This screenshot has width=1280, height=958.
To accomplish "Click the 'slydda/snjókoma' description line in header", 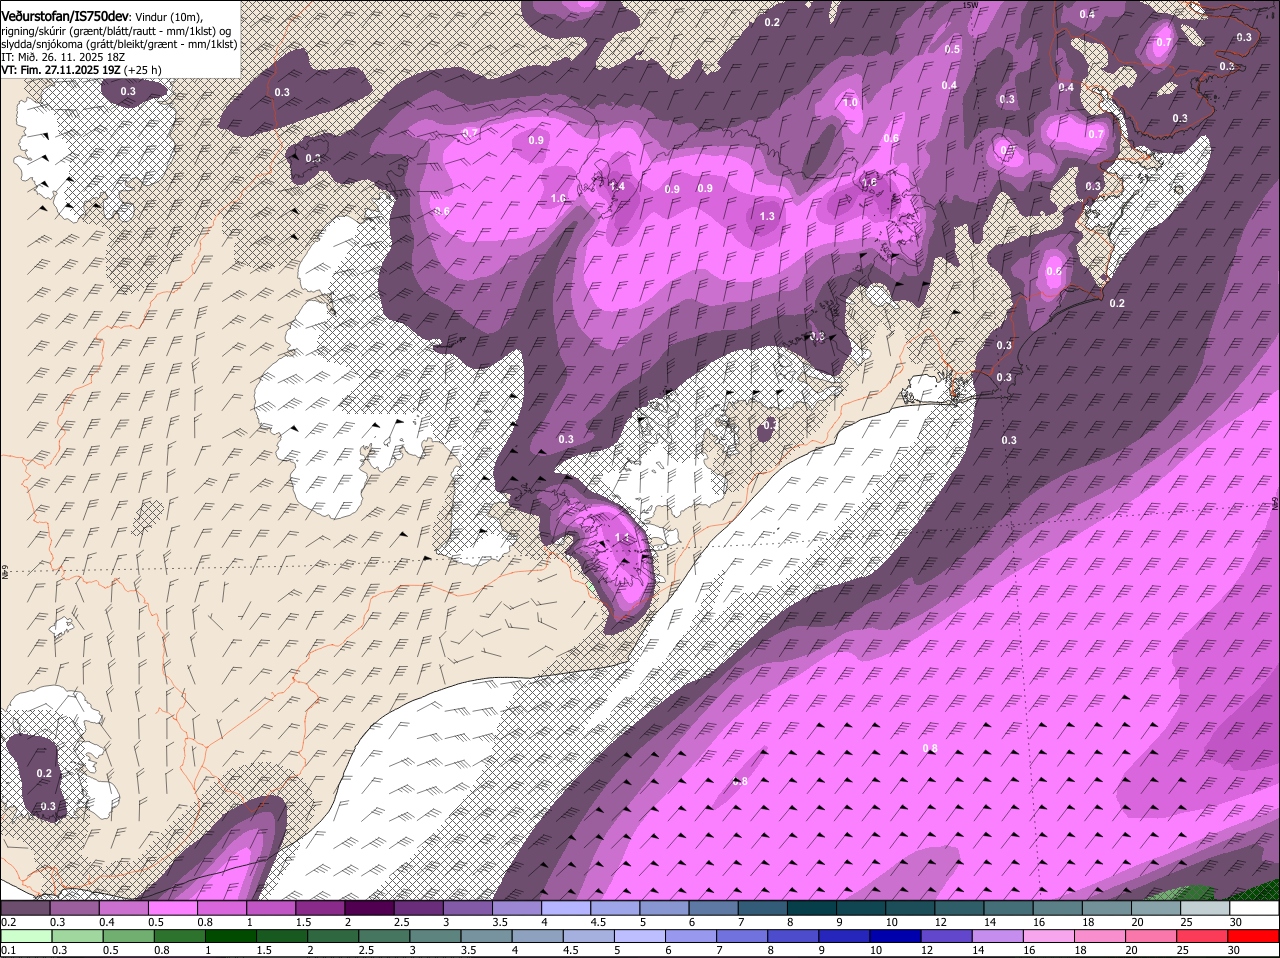I will [119, 45].
